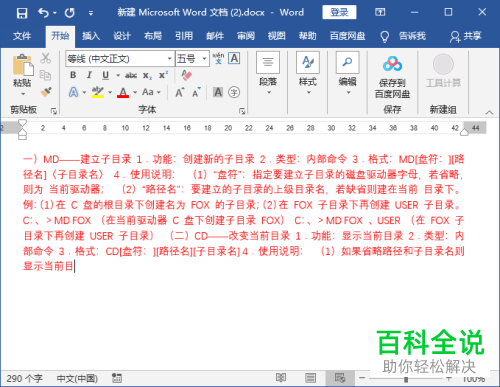Click the macro recording status icon
This screenshot has width=500, height=387.
tap(117, 378)
